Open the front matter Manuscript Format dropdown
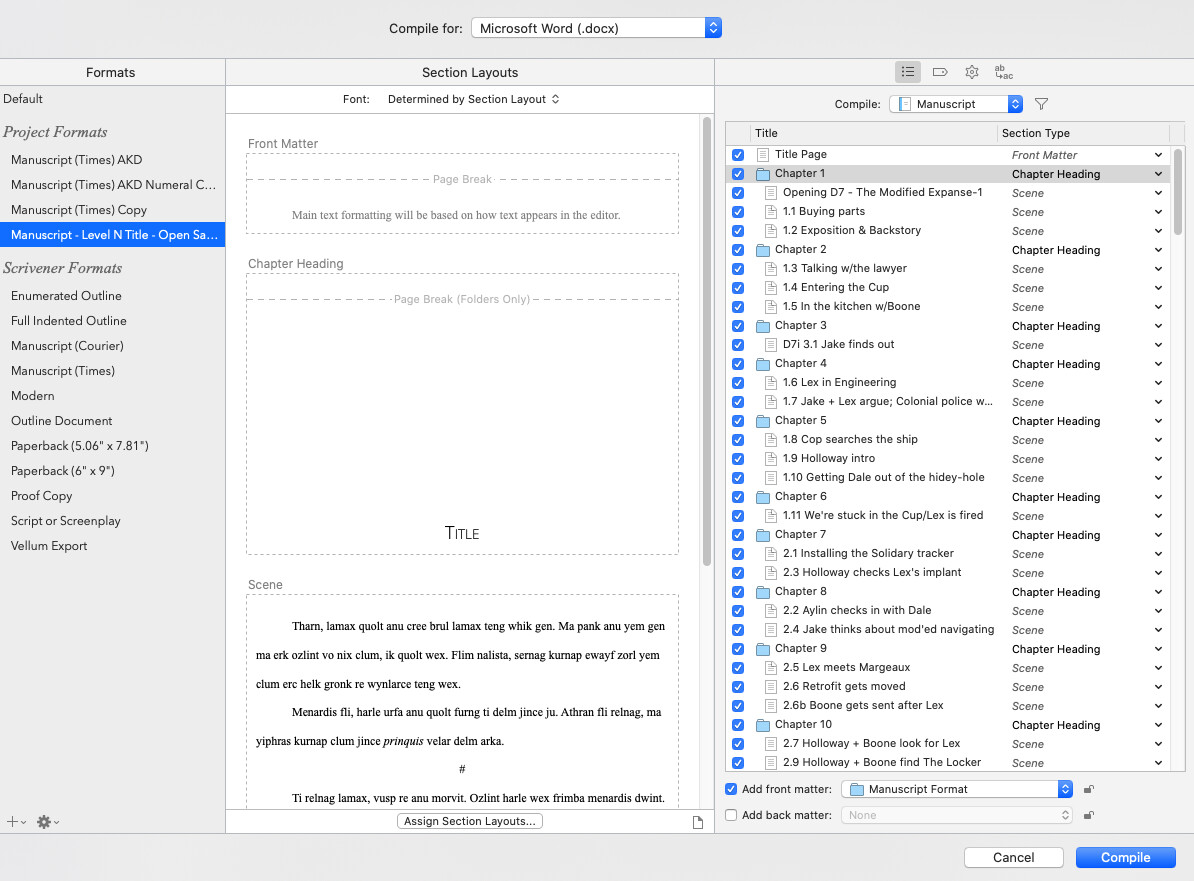Viewport: 1194px width, 881px height. [957, 789]
